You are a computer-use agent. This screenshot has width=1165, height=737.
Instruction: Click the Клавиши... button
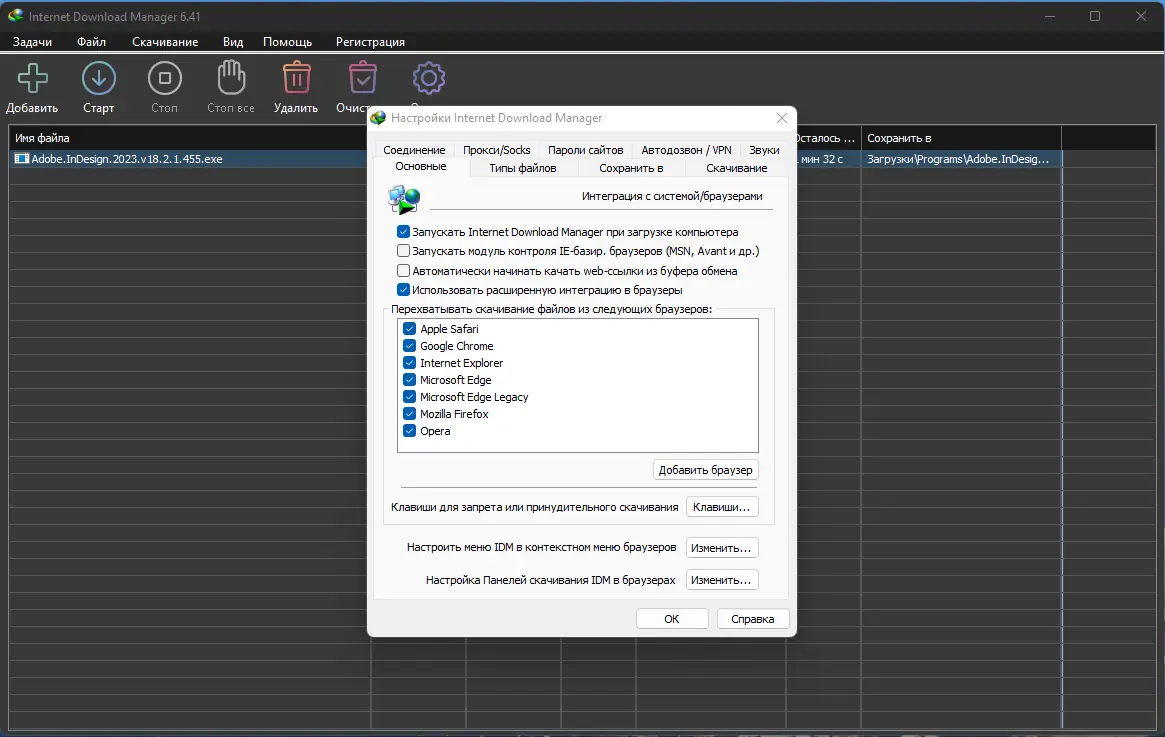coord(721,507)
